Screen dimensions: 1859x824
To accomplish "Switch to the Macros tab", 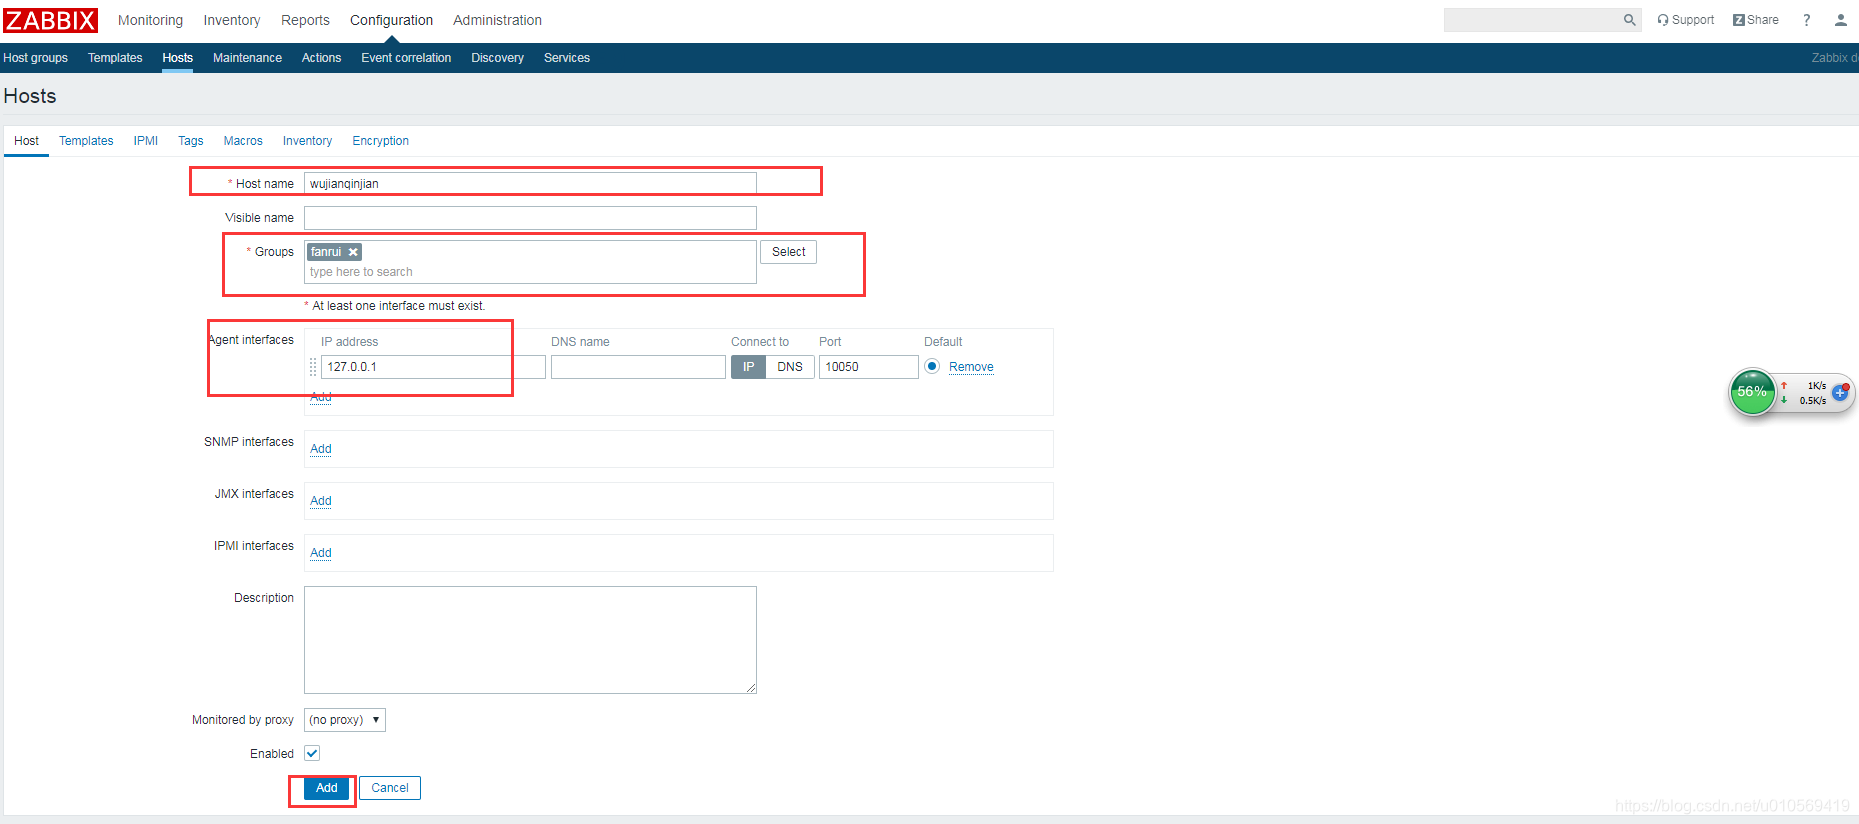I will (243, 141).
